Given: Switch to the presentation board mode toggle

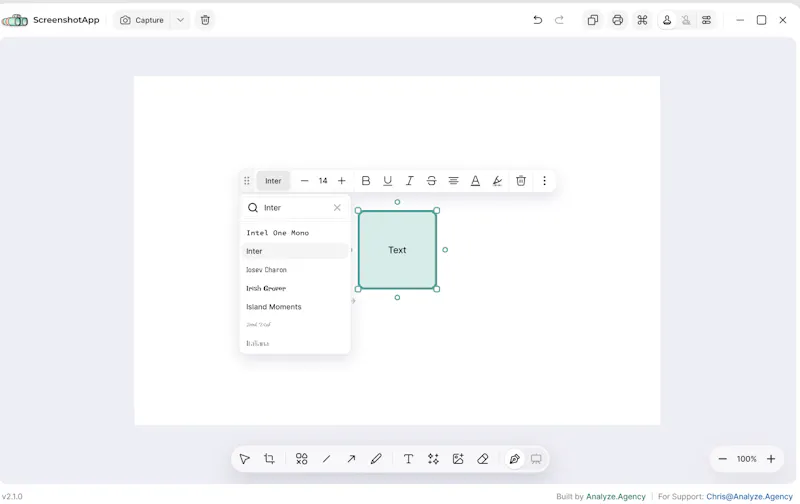Looking at the screenshot, I should tap(536, 459).
